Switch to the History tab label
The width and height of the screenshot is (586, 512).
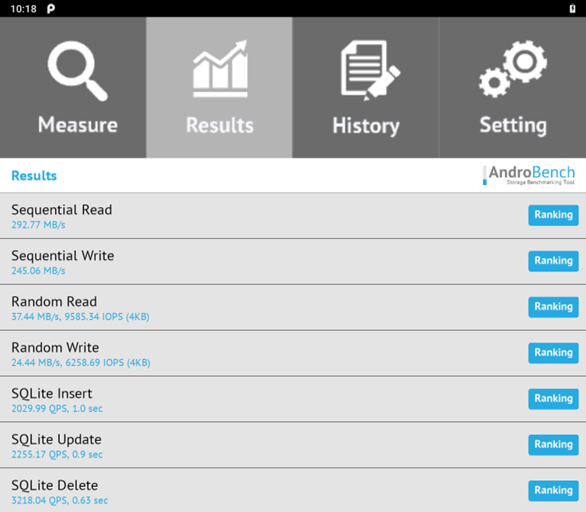click(x=366, y=126)
